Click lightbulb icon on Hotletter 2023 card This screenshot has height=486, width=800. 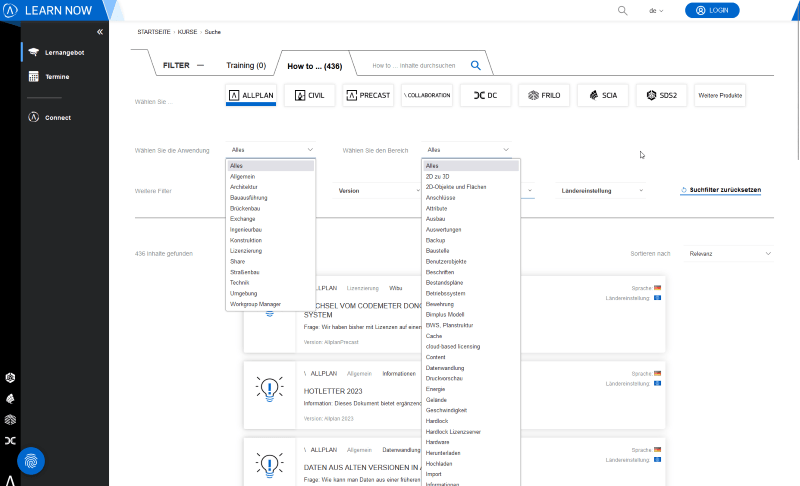(270, 389)
